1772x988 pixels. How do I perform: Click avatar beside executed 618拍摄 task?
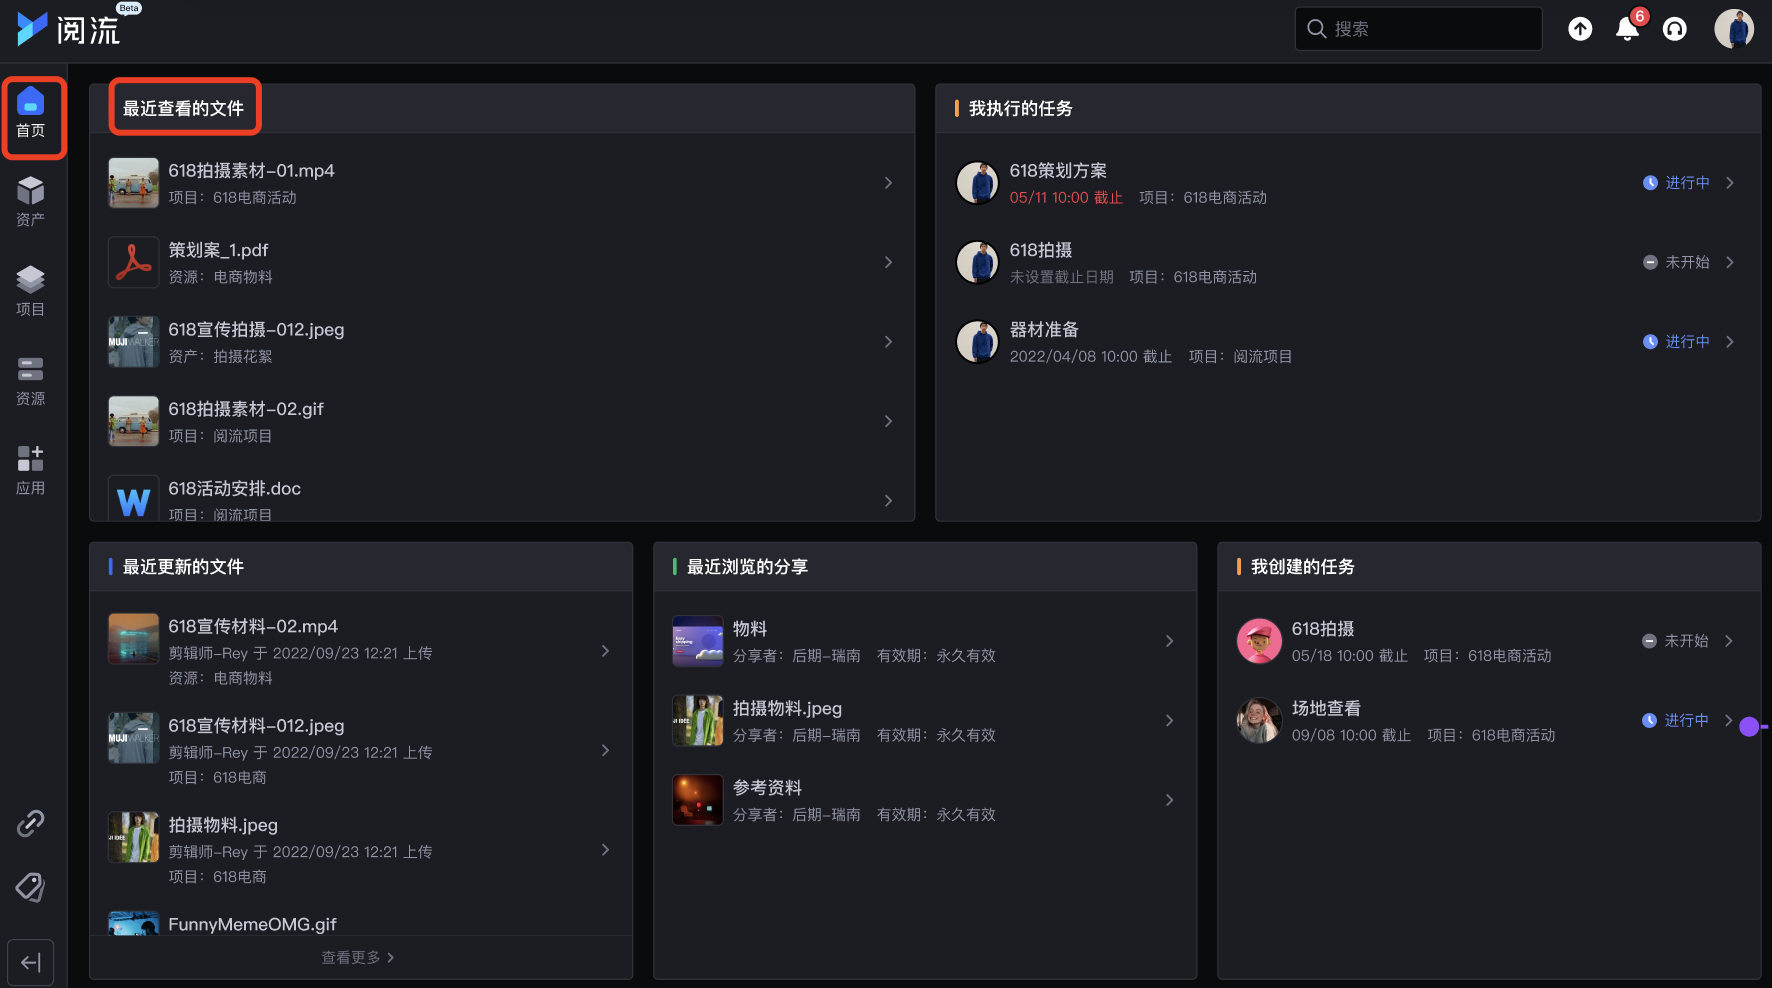[x=977, y=262]
